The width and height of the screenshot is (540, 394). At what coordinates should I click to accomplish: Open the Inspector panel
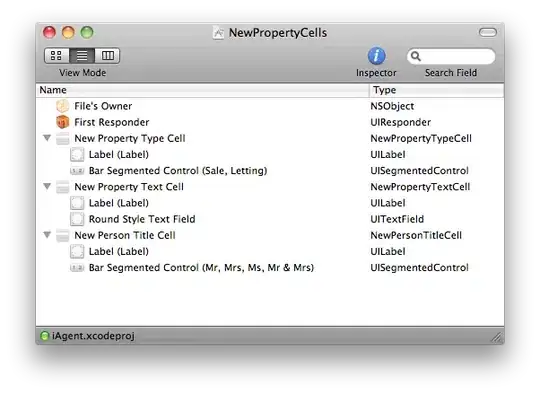tap(376, 56)
